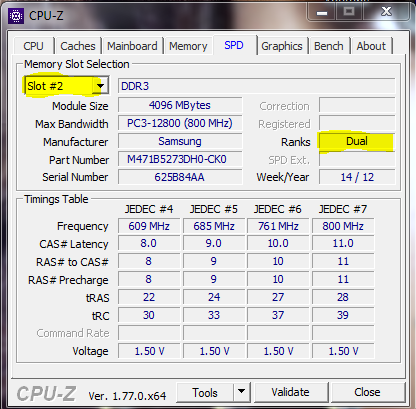Click the CAS# Latency 10.0 cell
Screen dimensions: 416x409
pyautogui.click(x=278, y=243)
